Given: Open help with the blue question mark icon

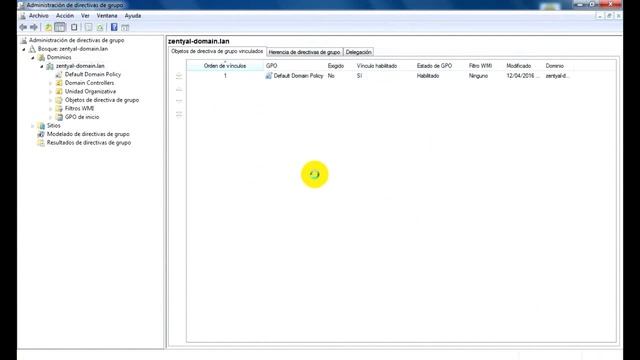Looking at the screenshot, I should [114, 27].
